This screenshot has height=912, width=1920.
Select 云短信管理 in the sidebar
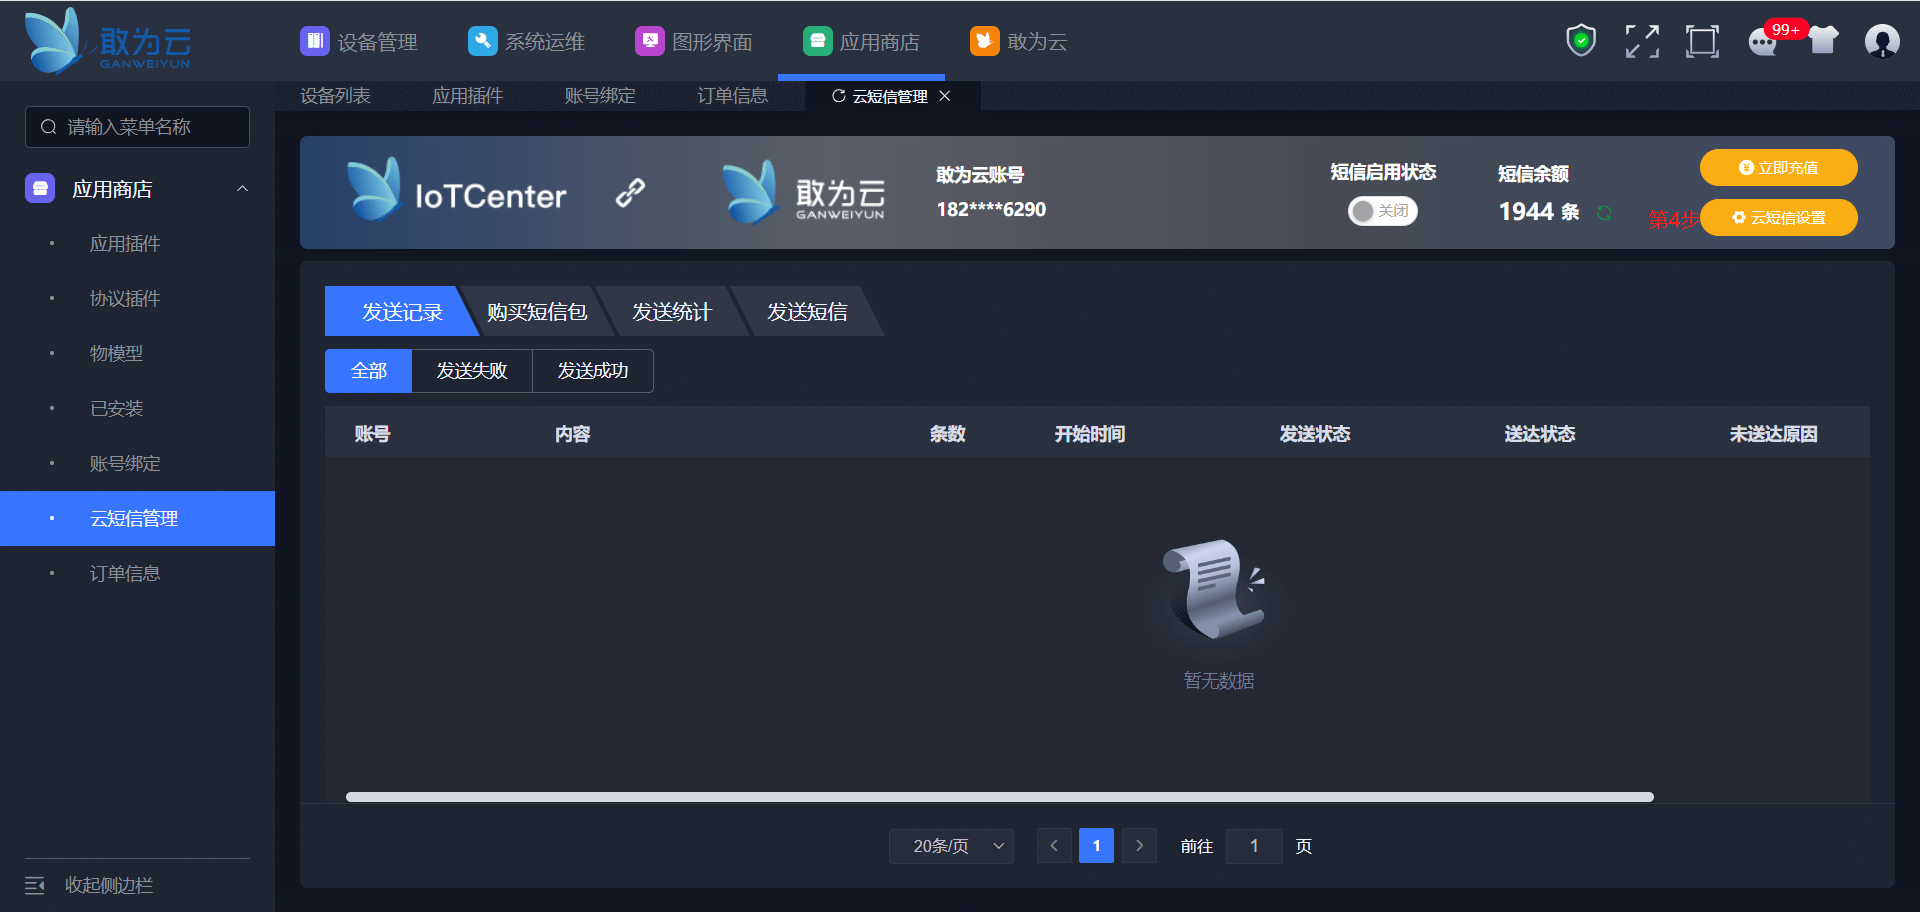pos(137,518)
